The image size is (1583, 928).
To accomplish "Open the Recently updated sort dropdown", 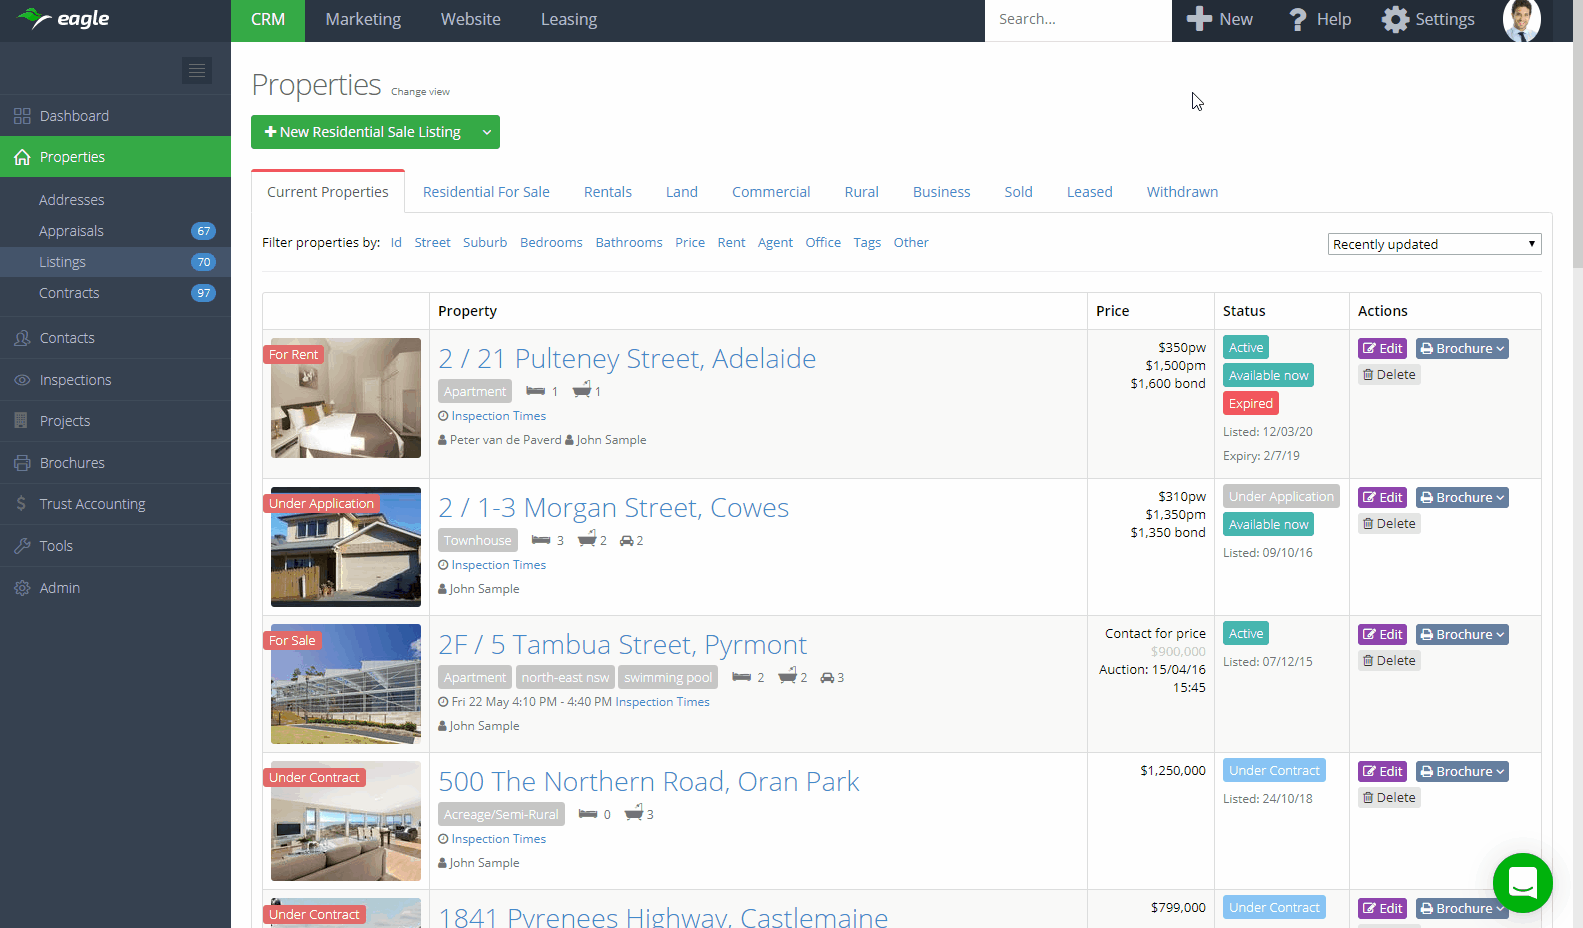I will point(1434,244).
